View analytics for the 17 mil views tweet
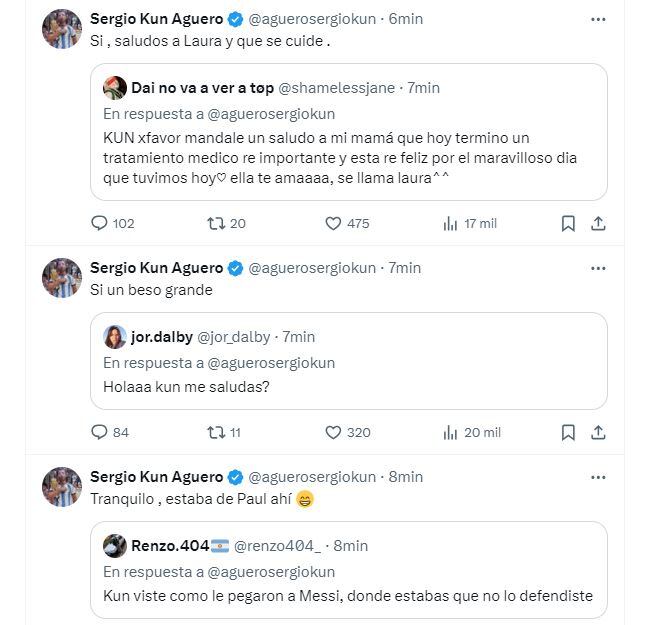The image size is (645, 625). (451, 223)
